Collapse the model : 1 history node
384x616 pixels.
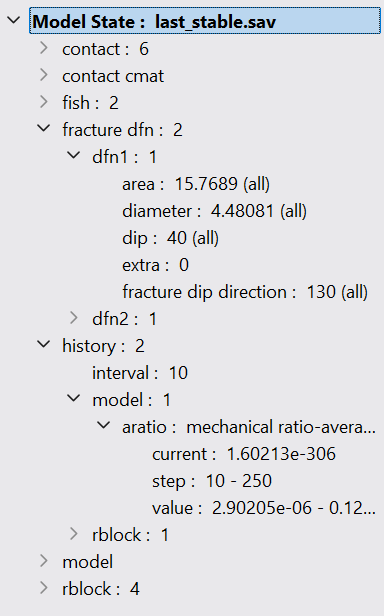pos(73,398)
